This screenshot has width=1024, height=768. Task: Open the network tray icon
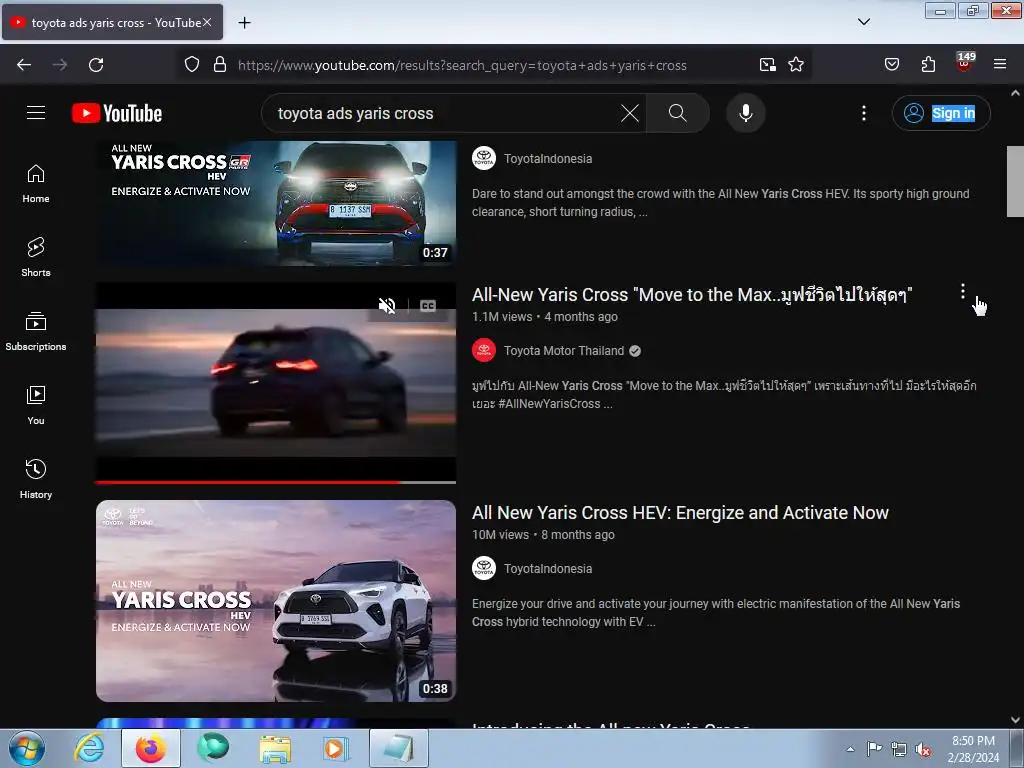[899, 749]
